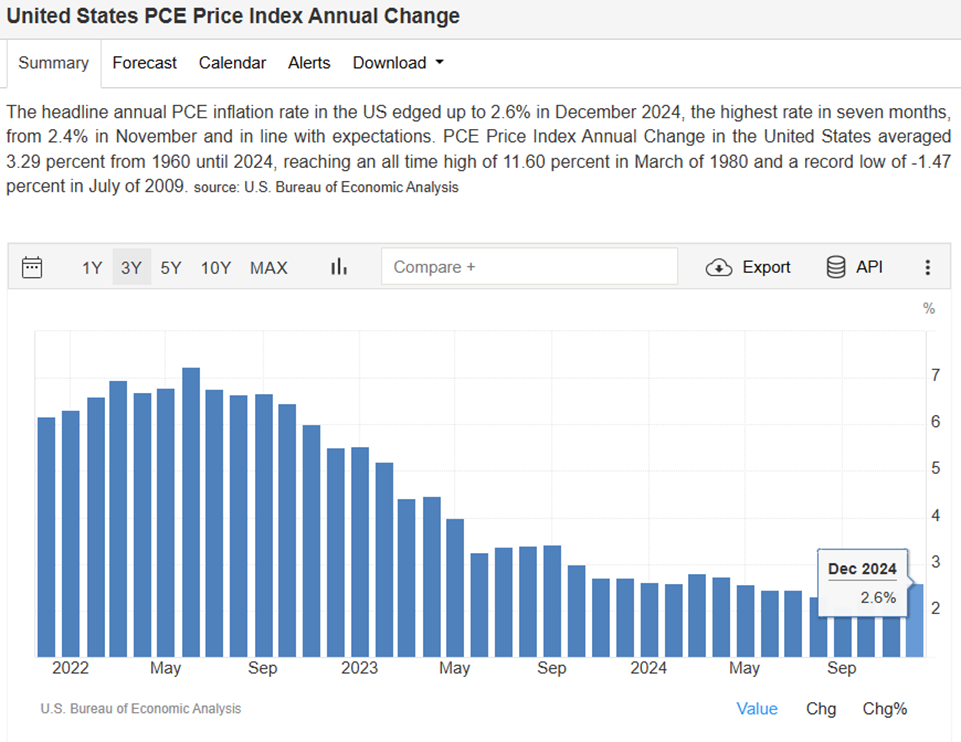Viewport: 961px width, 742px height.
Task: Apply the 10Y time range
Action: (215, 267)
